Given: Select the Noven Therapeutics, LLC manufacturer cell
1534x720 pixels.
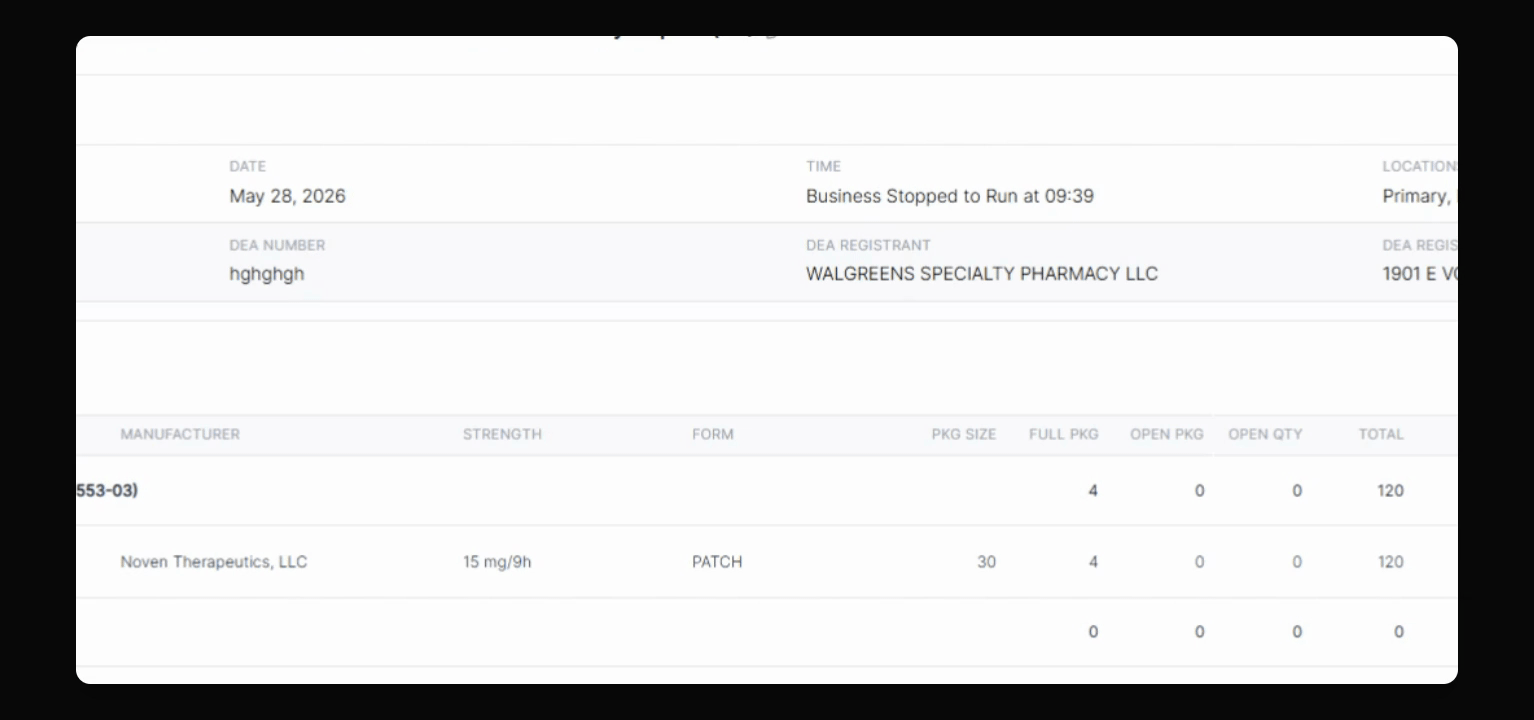Looking at the screenshot, I should pyautogui.click(x=214, y=562).
